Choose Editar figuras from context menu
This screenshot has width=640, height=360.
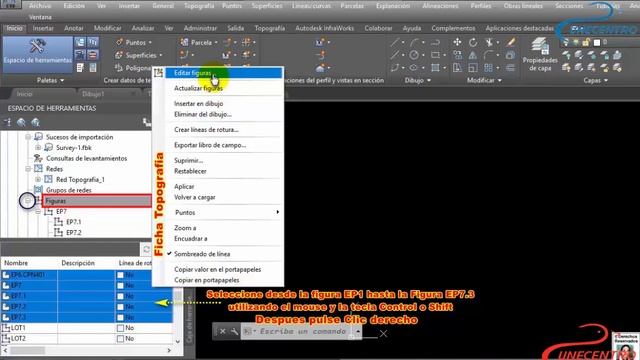[224, 73]
